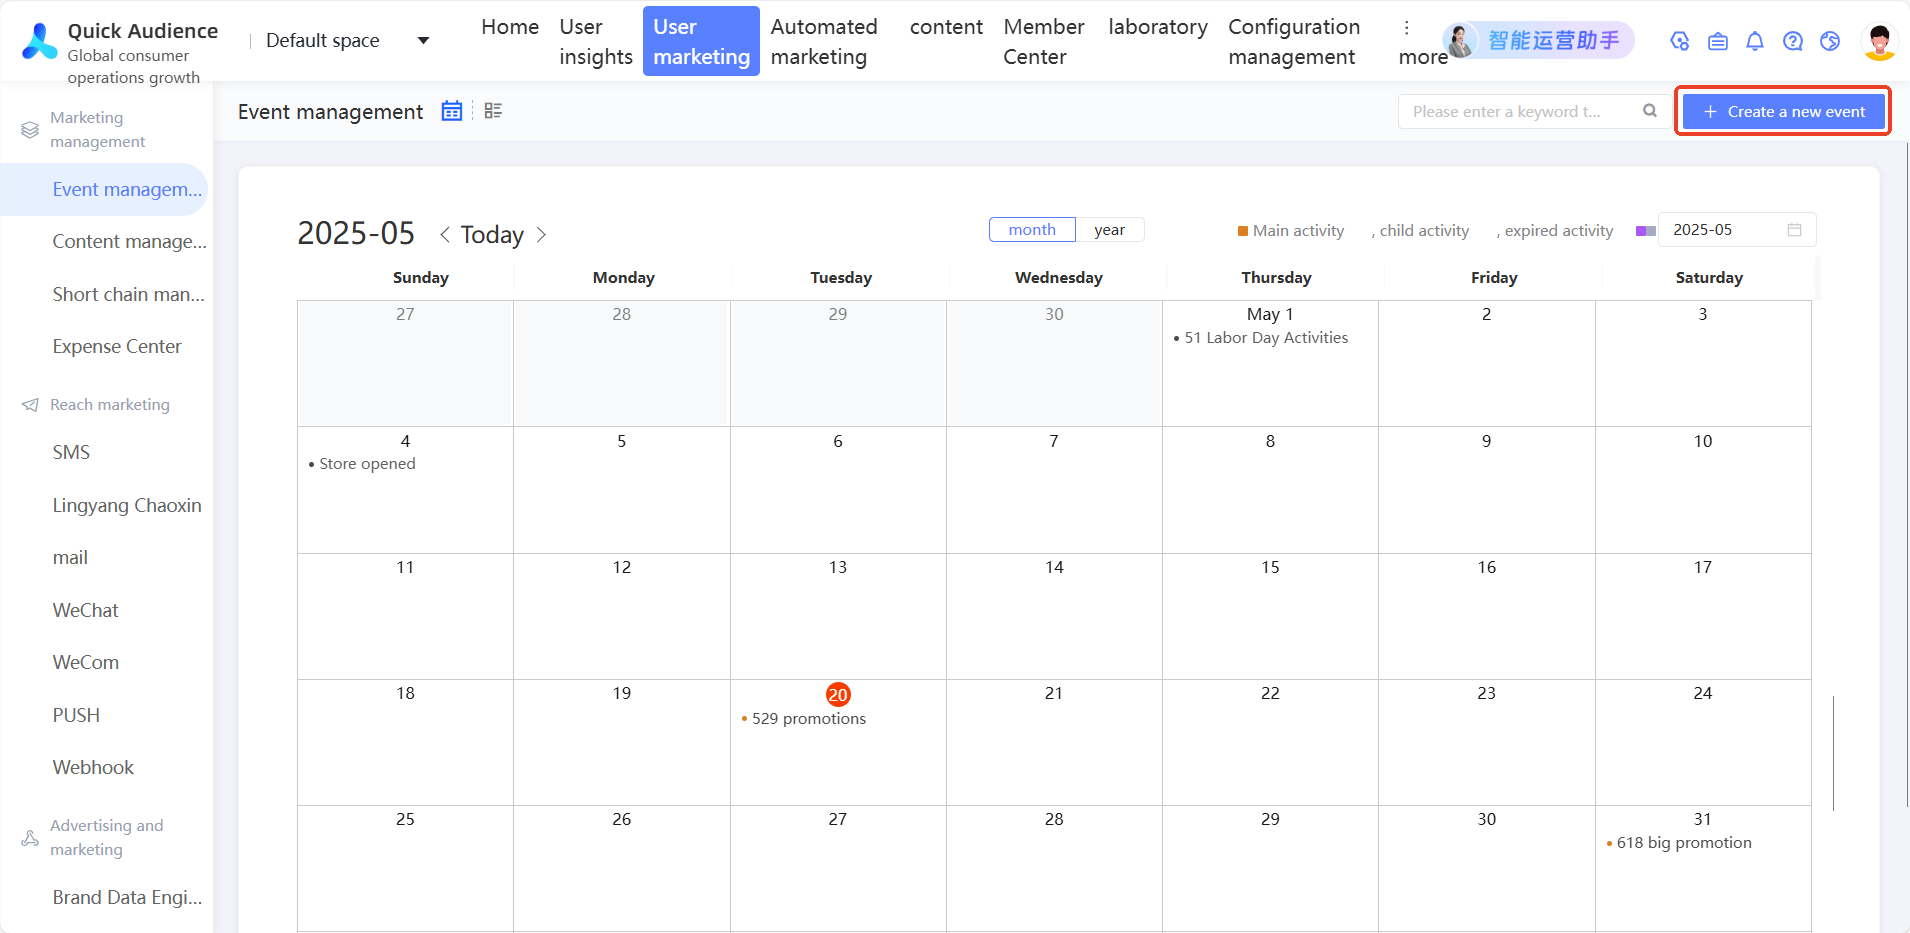Open the briefcase task icon
Image resolution: width=1910 pixels, height=933 pixels.
[x=1718, y=41]
